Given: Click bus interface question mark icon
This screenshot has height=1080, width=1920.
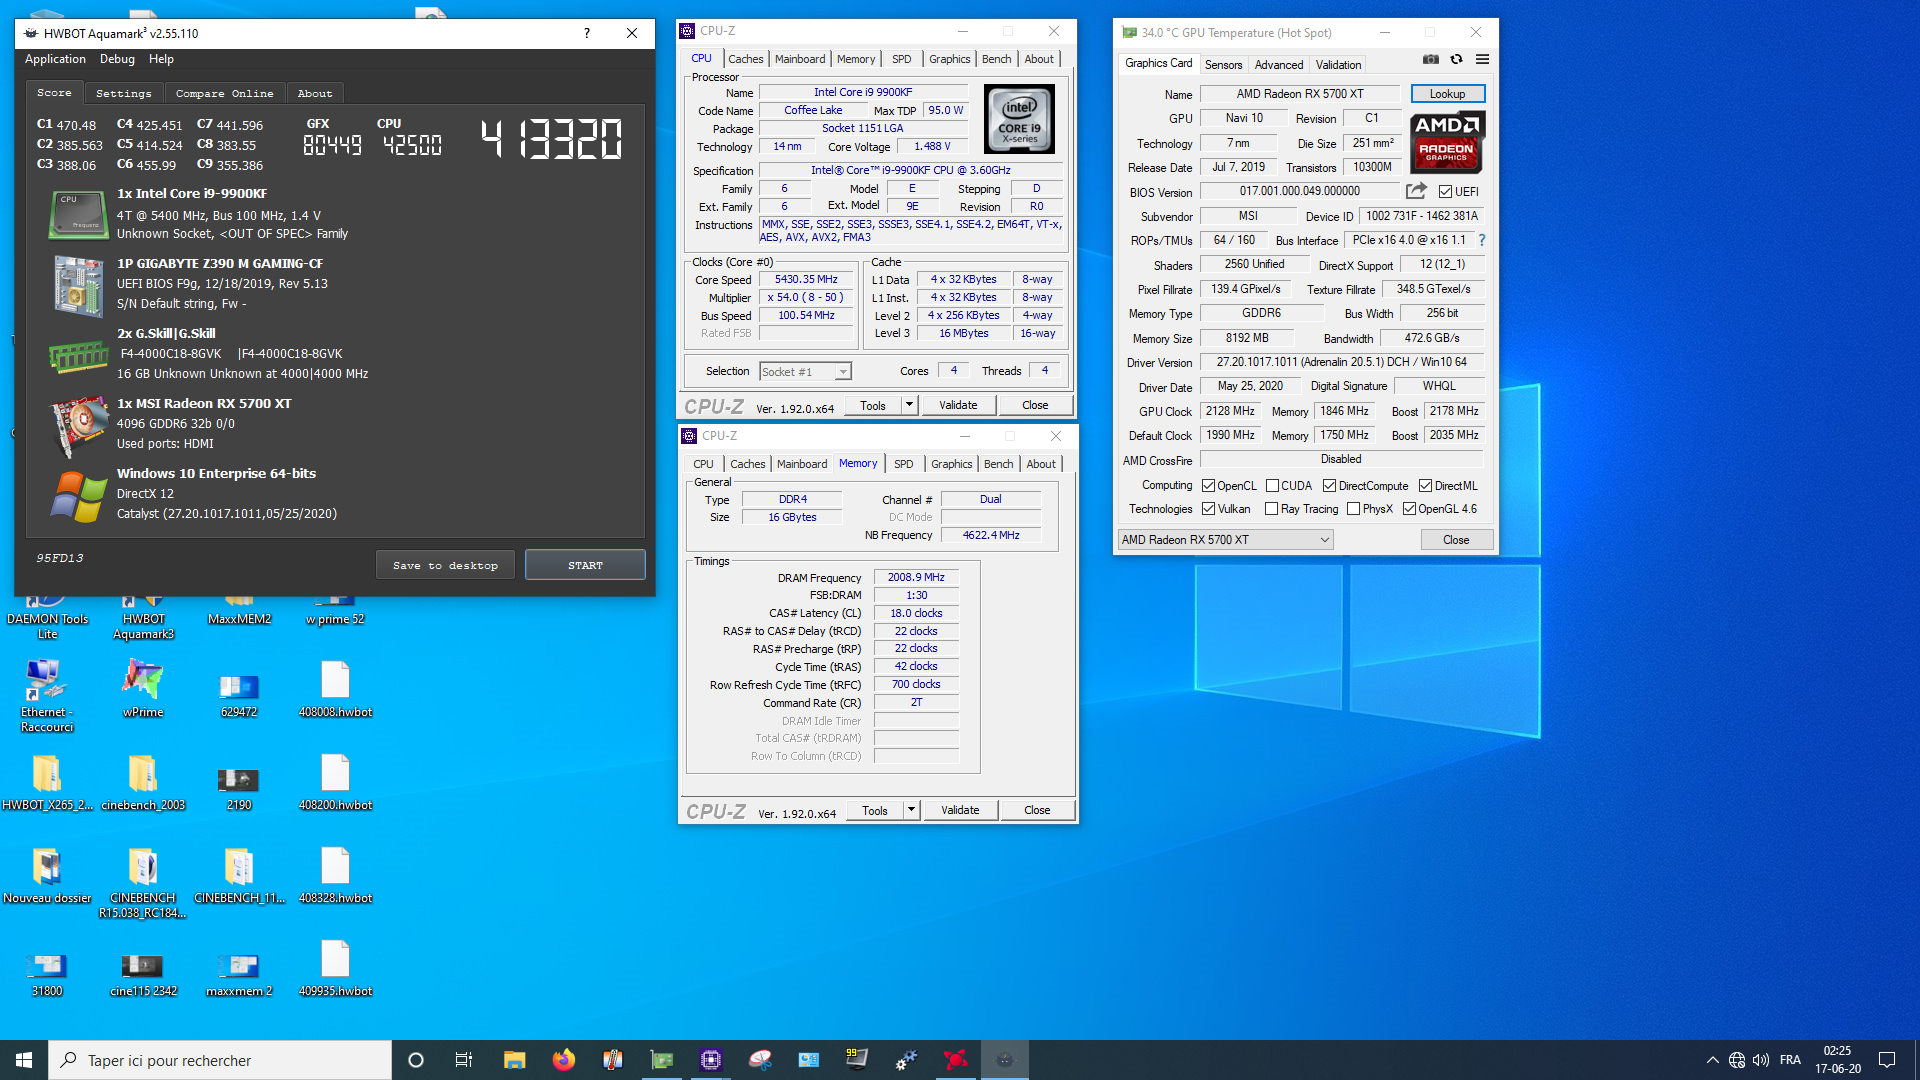Looking at the screenshot, I should coord(1482,240).
